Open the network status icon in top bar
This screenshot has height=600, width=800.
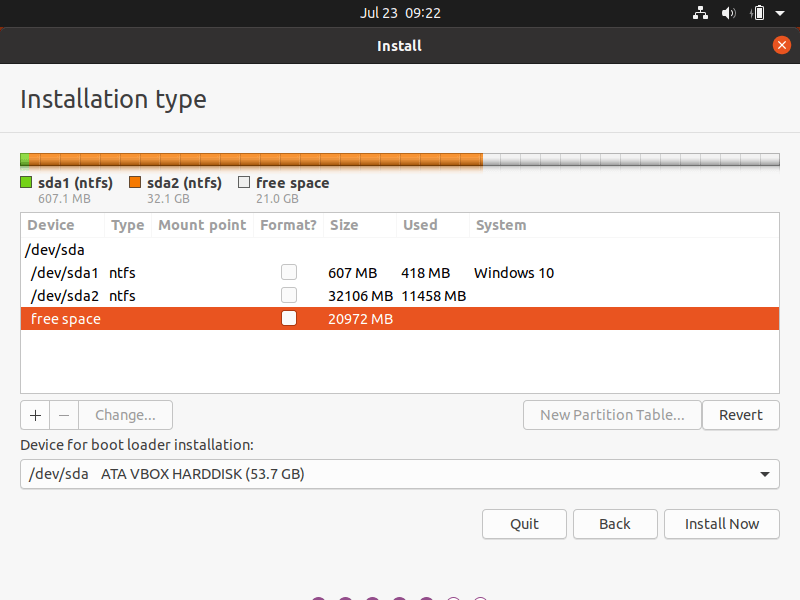click(x=700, y=13)
